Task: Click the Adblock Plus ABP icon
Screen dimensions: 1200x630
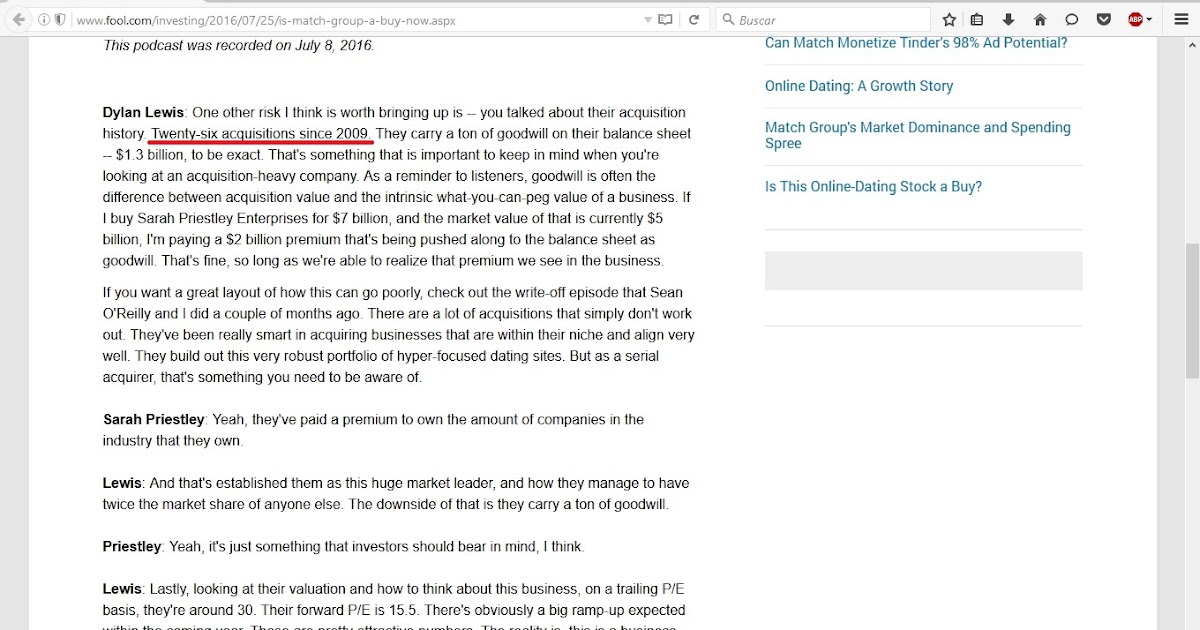Action: tap(1135, 19)
